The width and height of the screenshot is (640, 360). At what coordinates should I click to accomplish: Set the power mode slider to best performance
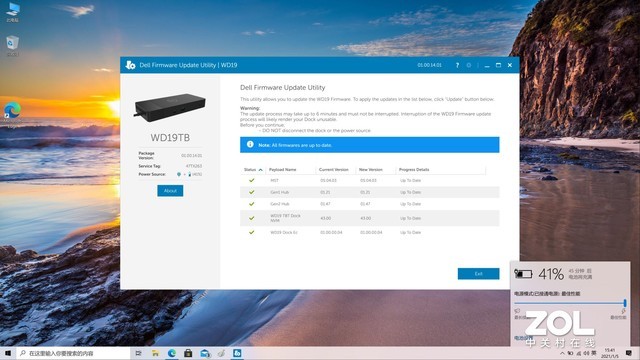624,303
